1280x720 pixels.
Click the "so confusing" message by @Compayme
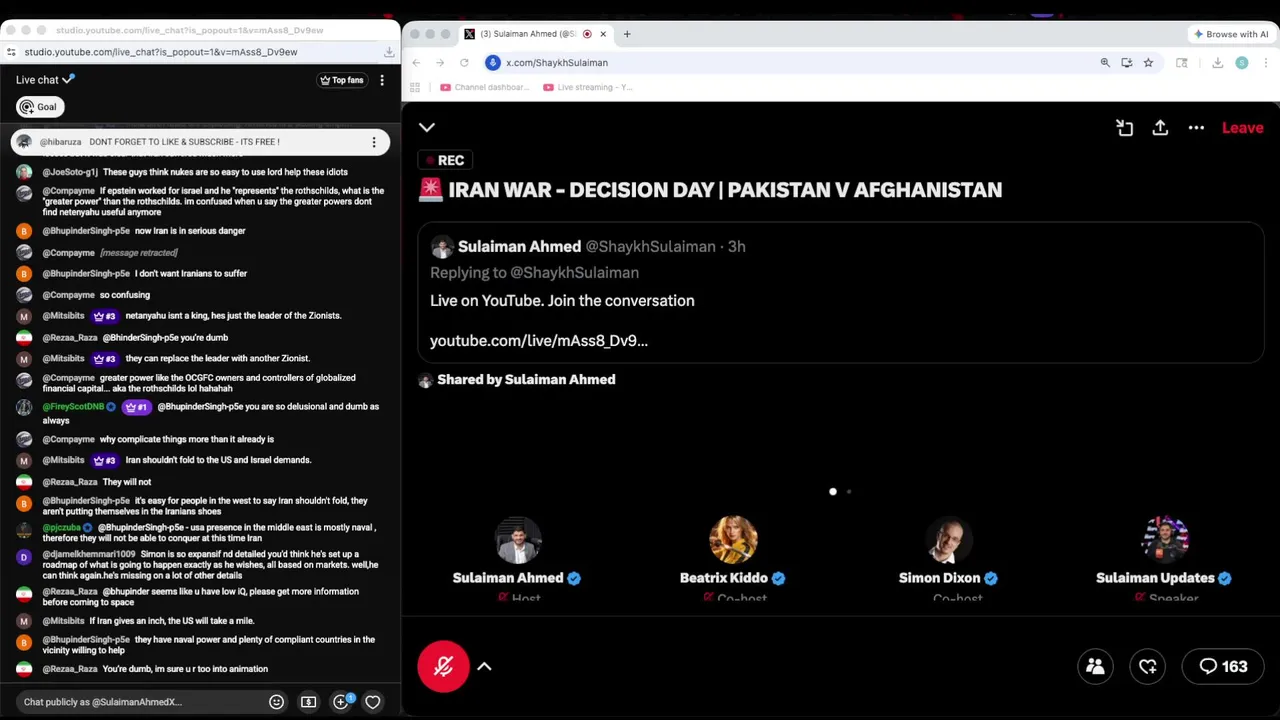[125, 295]
